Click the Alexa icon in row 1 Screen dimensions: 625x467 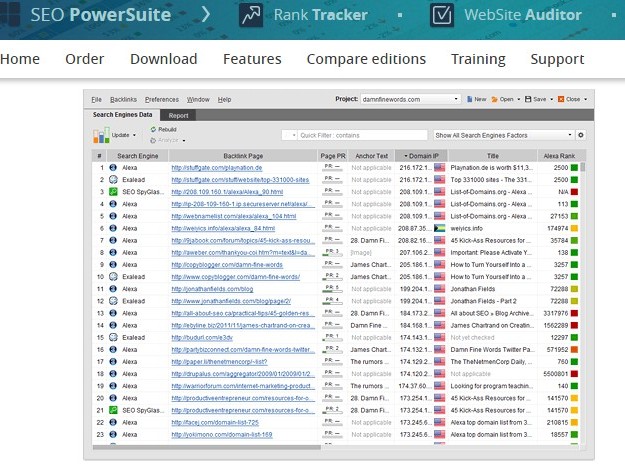tap(113, 168)
